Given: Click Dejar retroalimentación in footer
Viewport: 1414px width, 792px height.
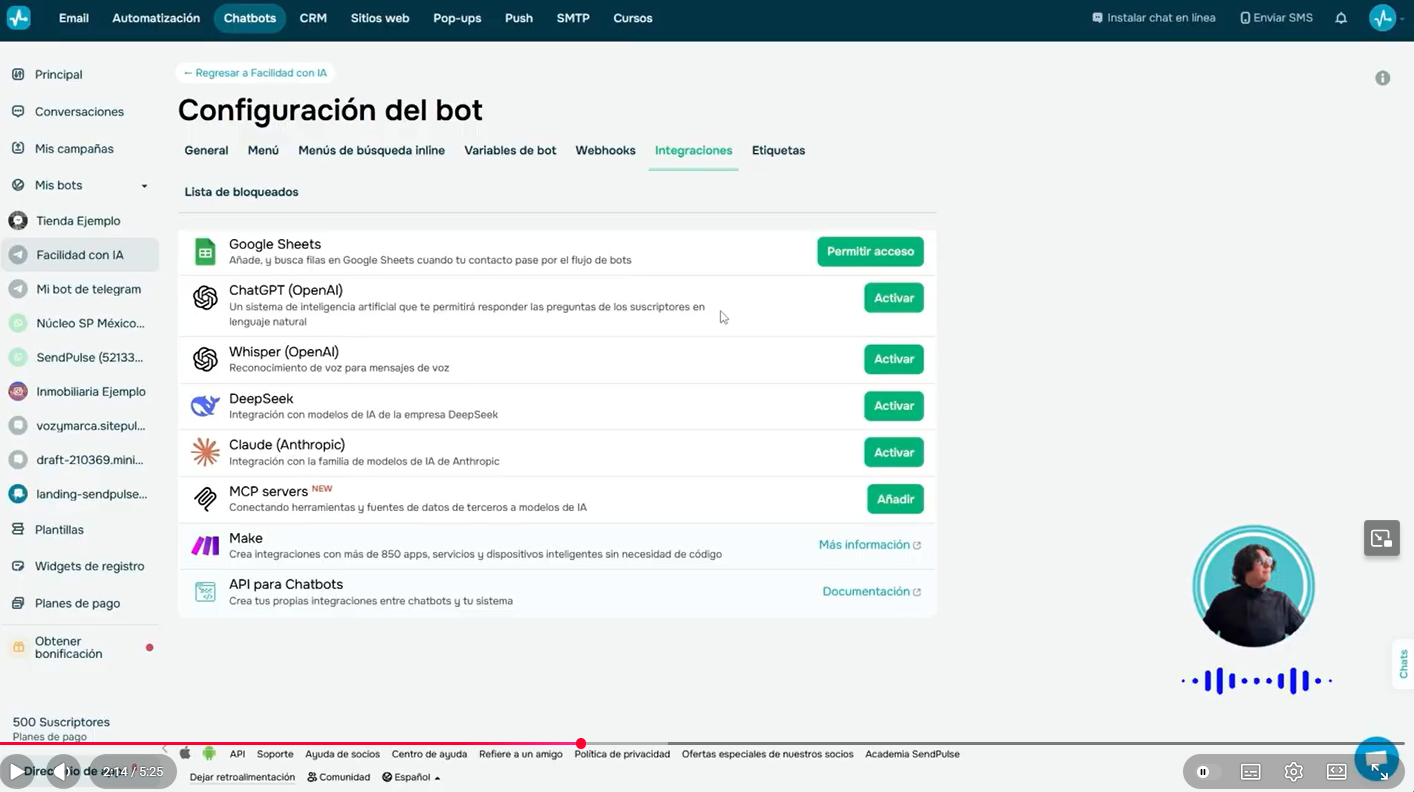Looking at the screenshot, I should 242,777.
